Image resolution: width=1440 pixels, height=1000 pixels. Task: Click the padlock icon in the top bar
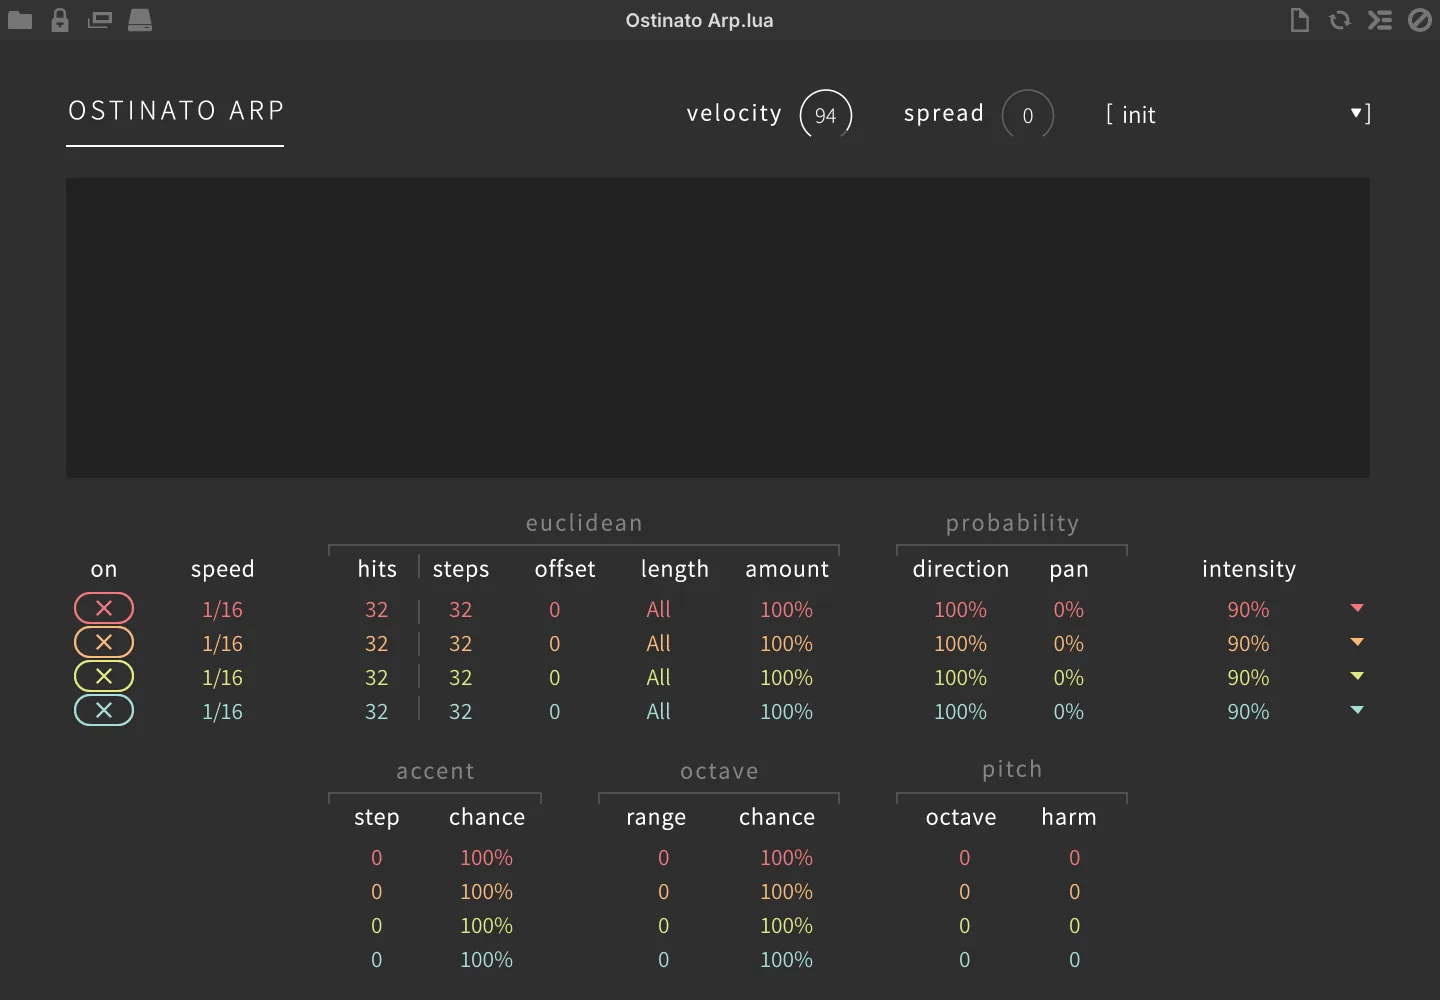pyautogui.click(x=60, y=20)
